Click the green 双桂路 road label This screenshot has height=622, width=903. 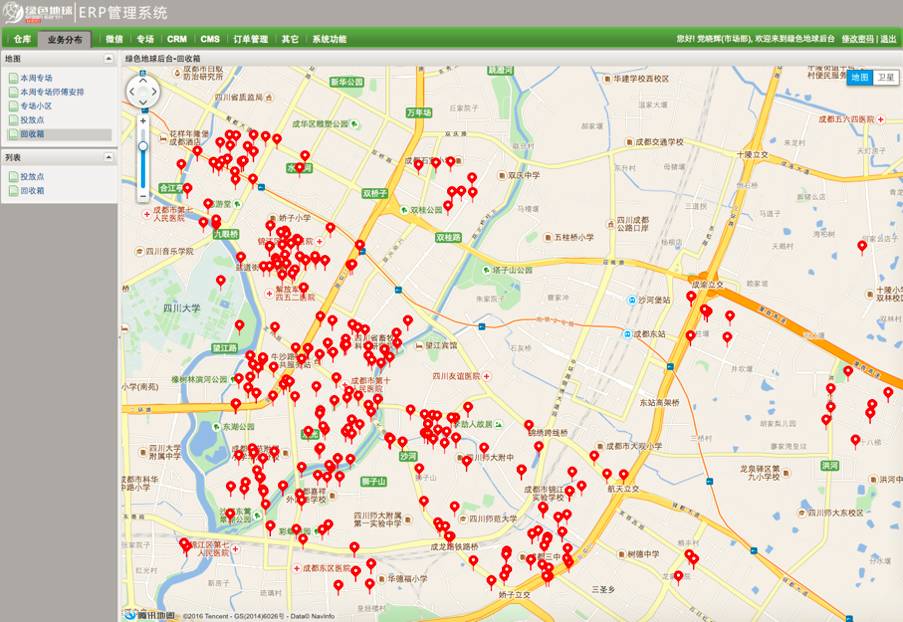(x=449, y=237)
